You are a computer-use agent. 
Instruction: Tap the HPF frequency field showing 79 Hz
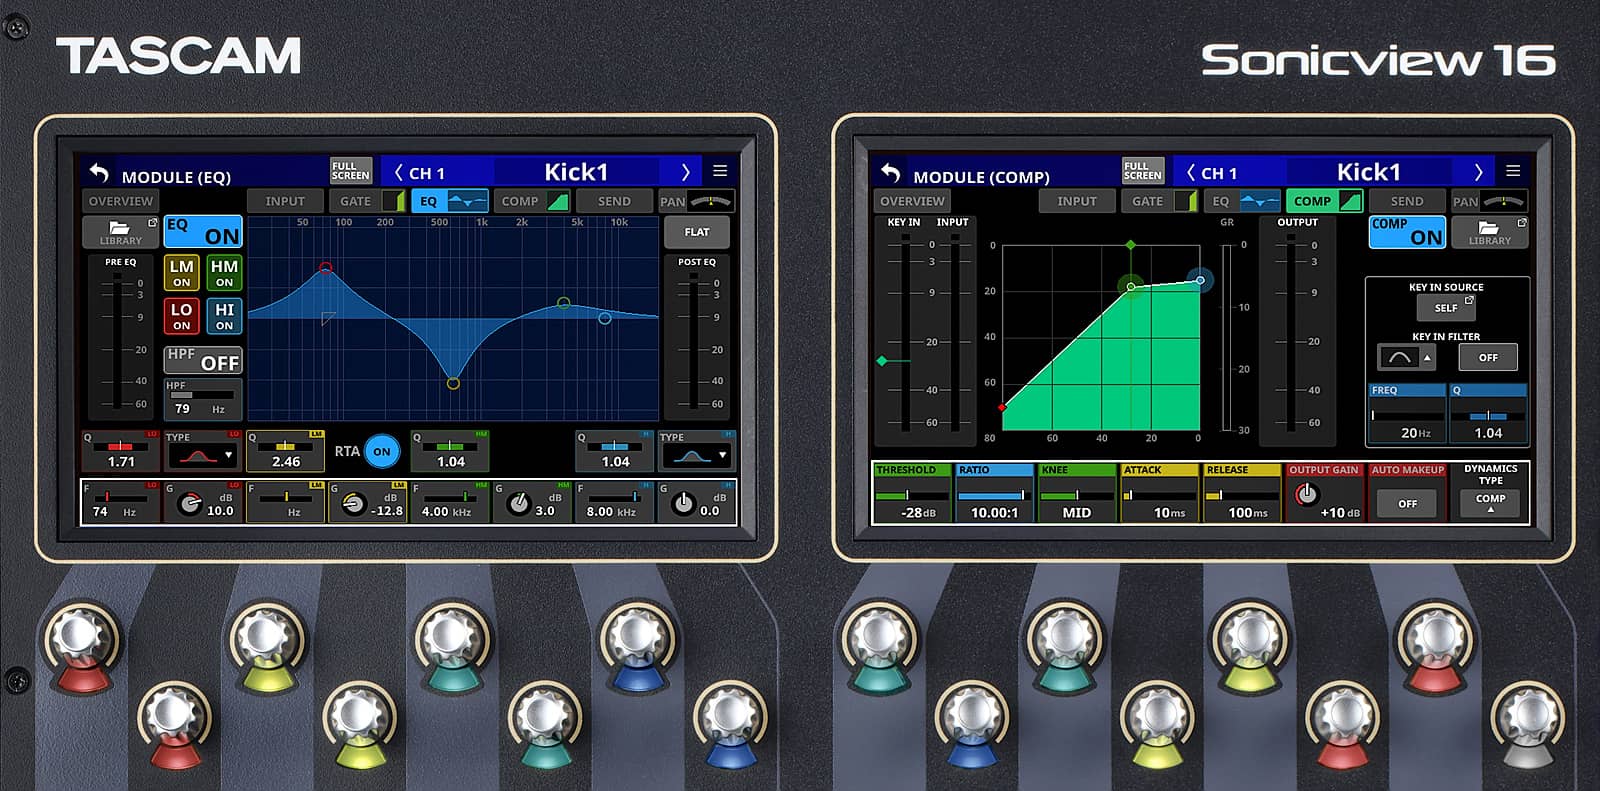[x=203, y=399]
